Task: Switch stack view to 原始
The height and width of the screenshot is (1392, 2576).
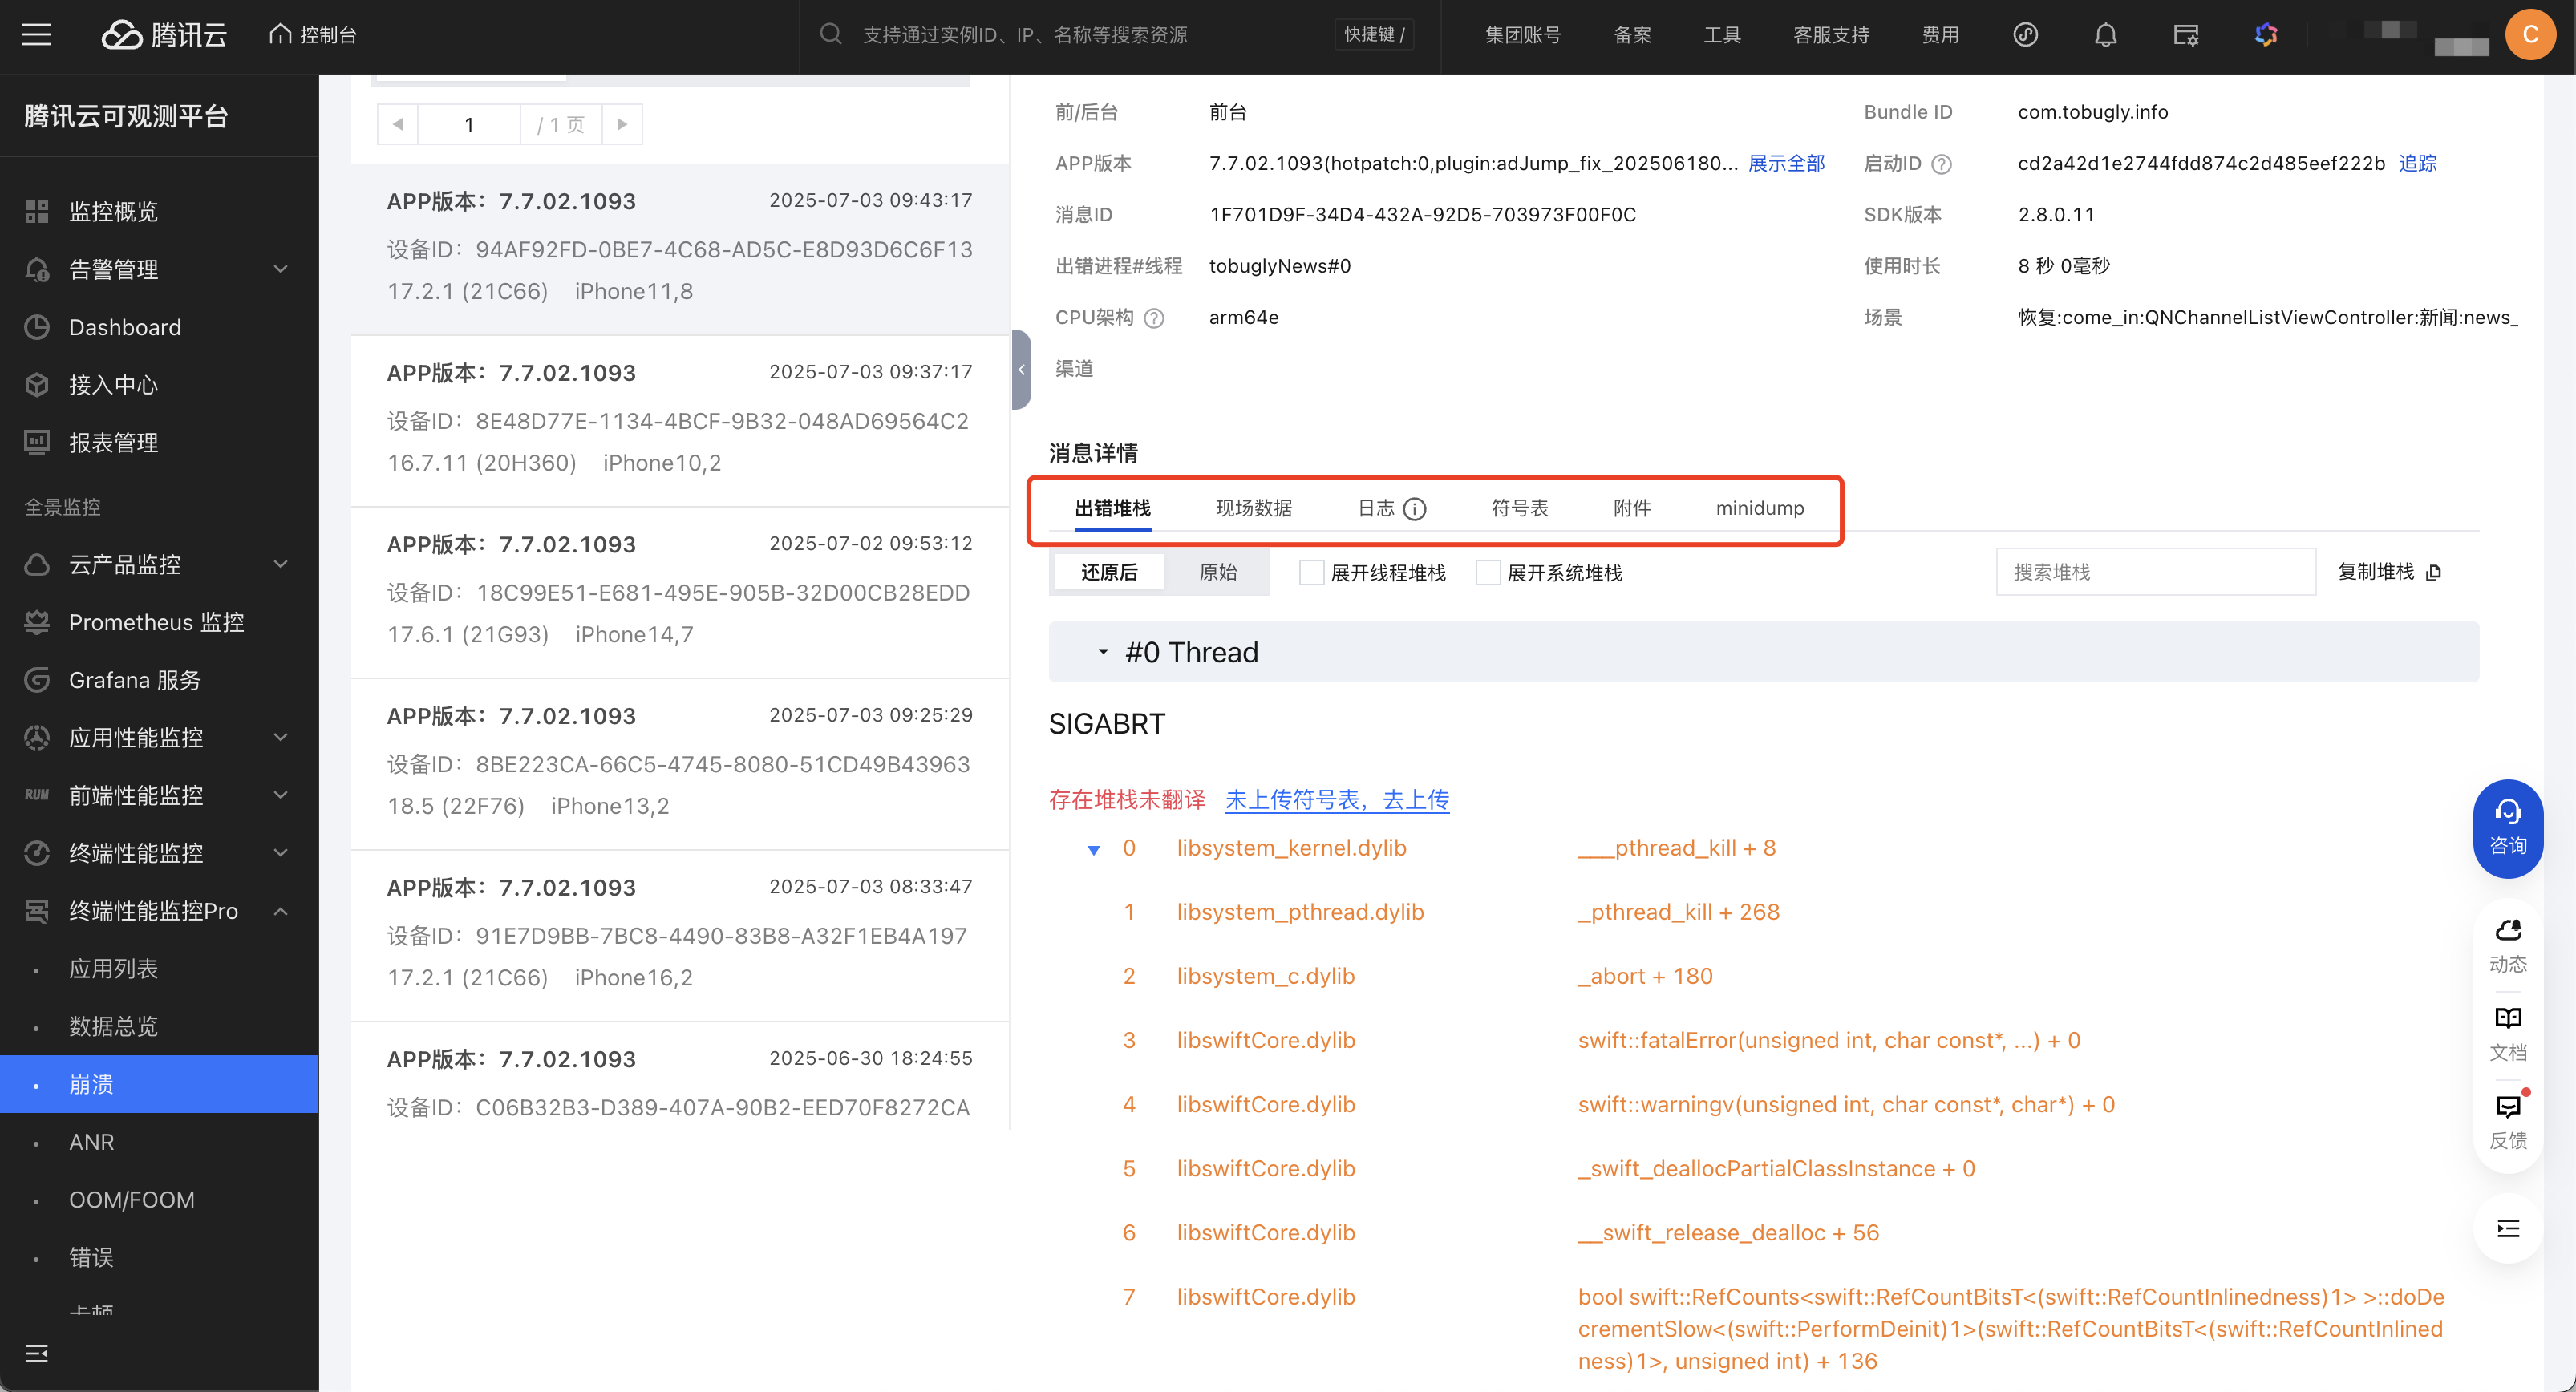Action: (x=1217, y=573)
